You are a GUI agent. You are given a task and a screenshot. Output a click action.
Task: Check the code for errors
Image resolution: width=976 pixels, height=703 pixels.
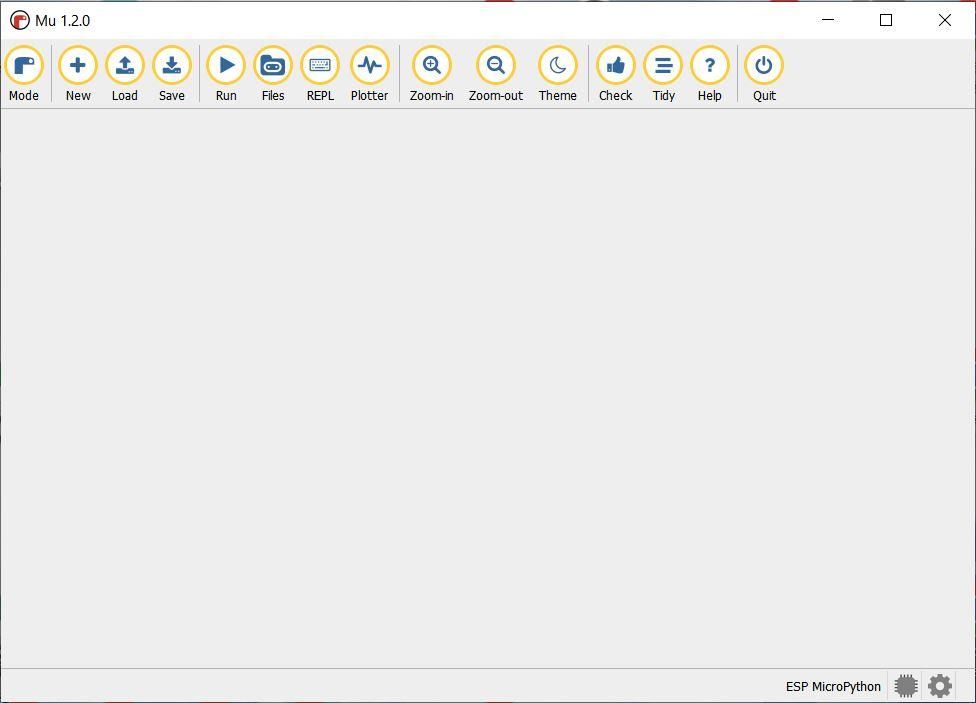[616, 73]
